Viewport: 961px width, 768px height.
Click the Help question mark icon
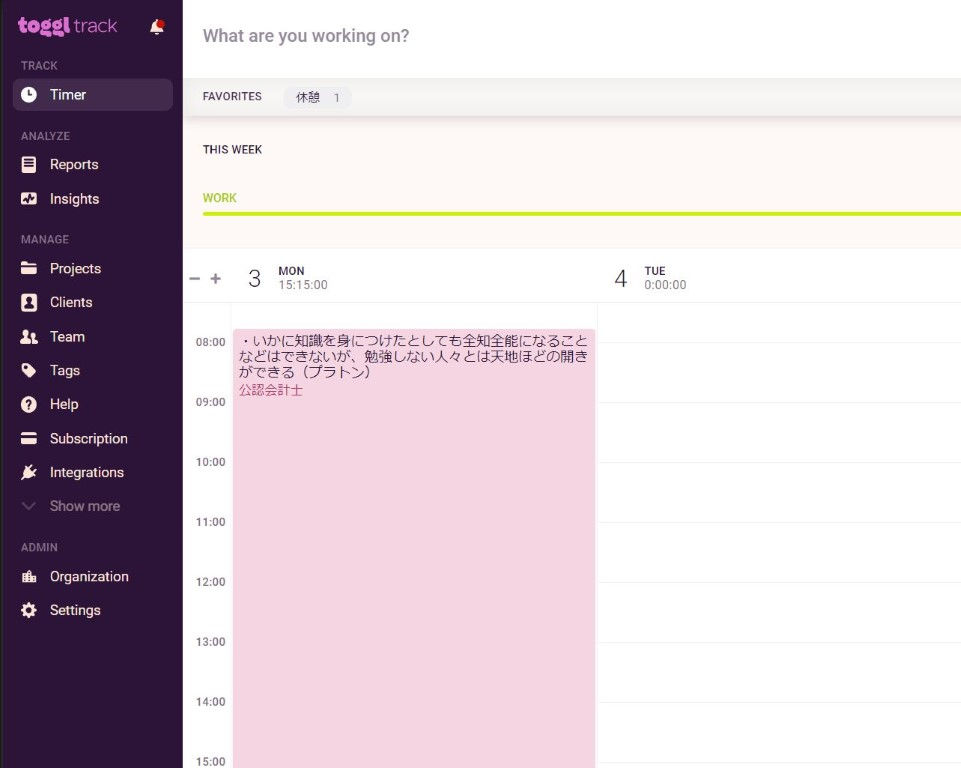point(29,405)
